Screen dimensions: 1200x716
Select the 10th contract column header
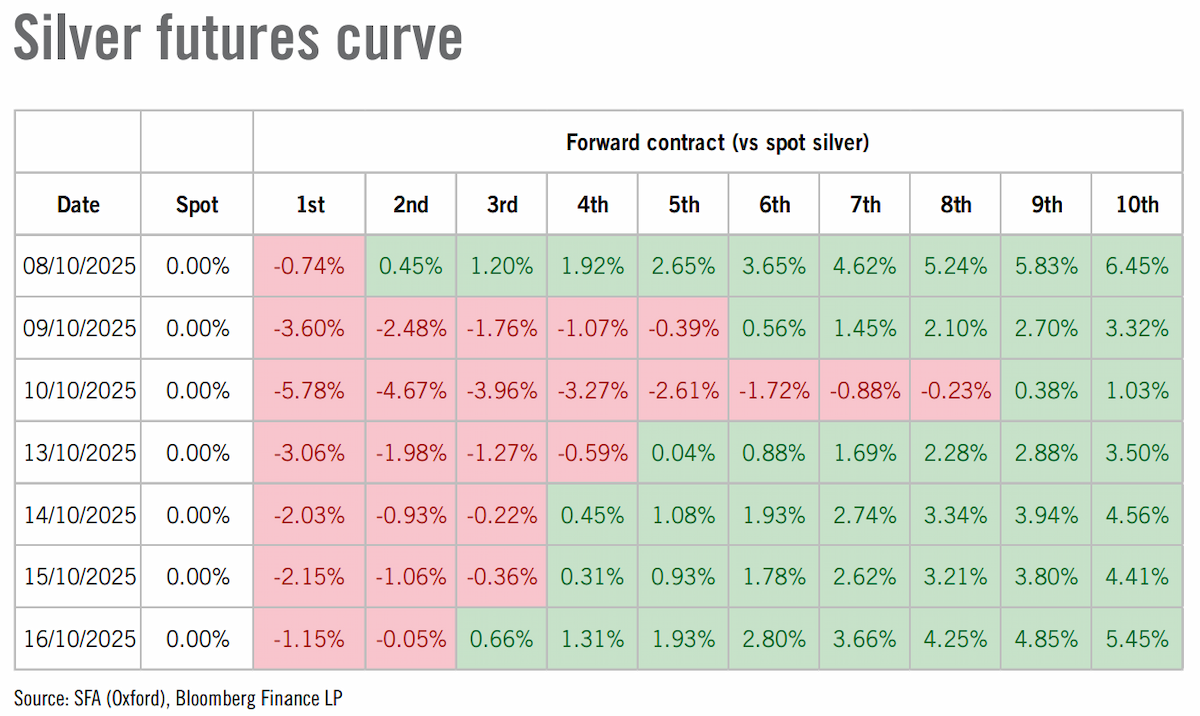(x=1137, y=204)
